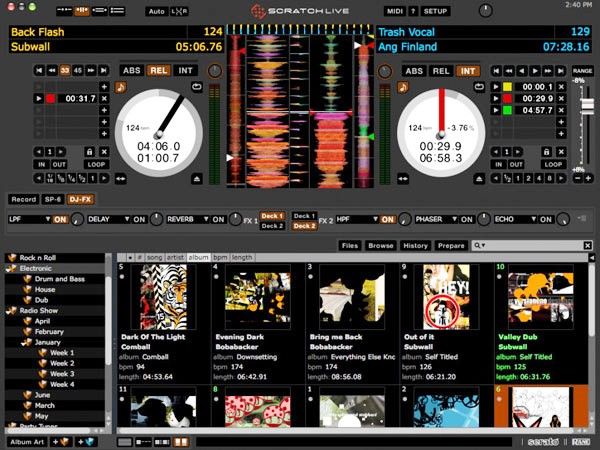Turn on the DELAY effect
Viewport: 600px width, 450px height.
pos(139,220)
